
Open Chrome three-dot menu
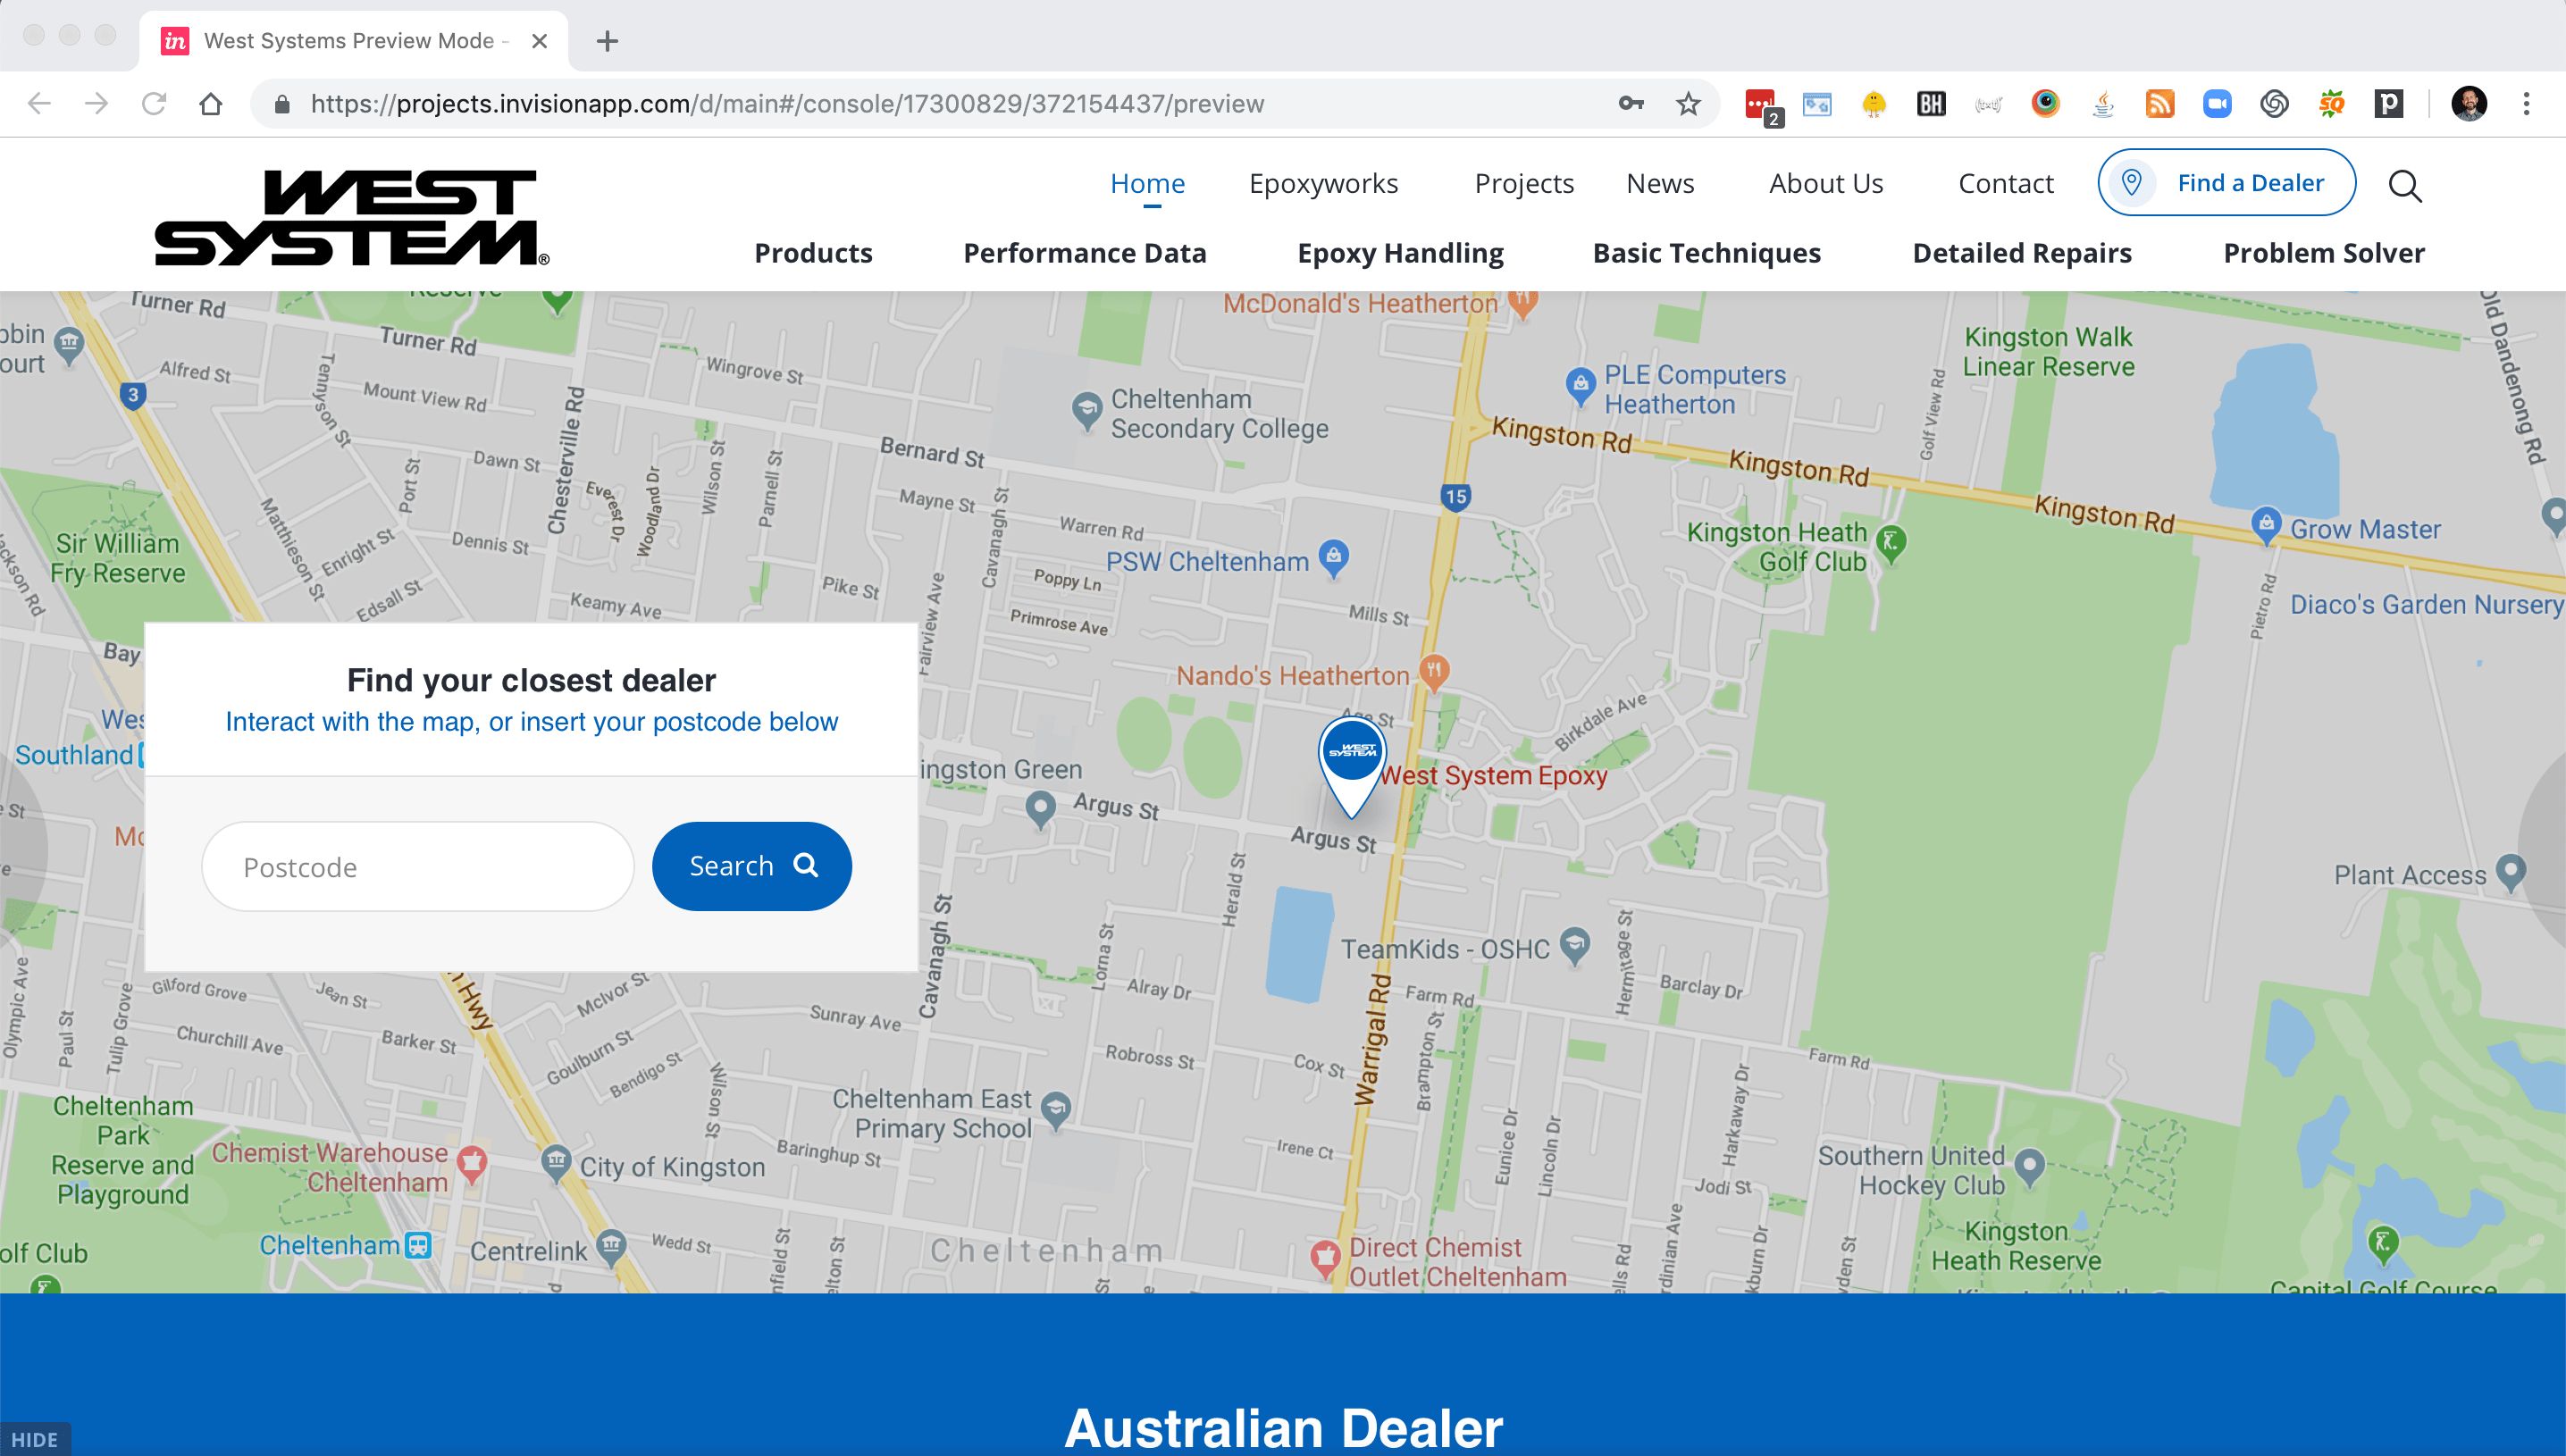pyautogui.click(x=2526, y=103)
